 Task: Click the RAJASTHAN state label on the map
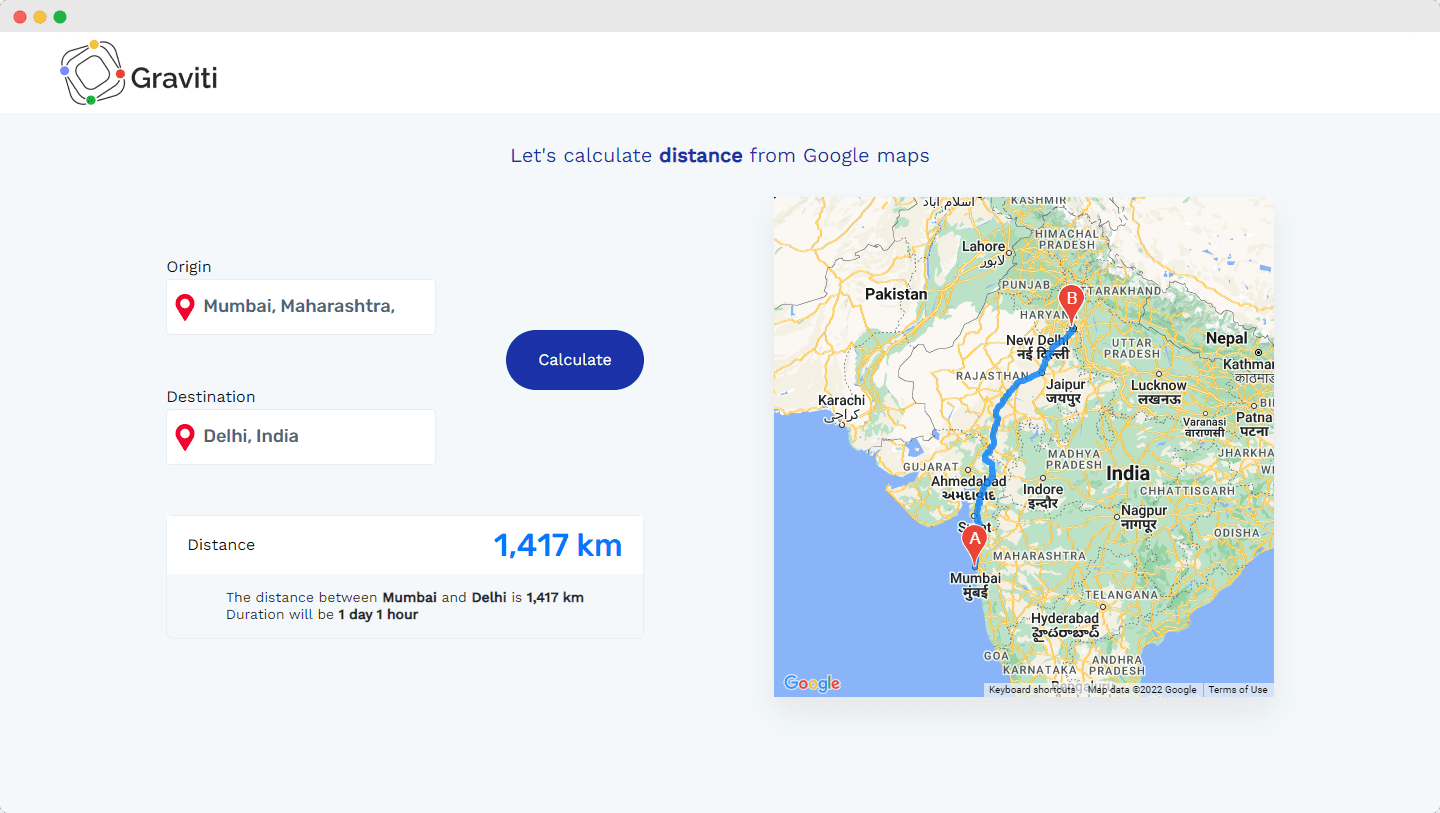coord(990,376)
